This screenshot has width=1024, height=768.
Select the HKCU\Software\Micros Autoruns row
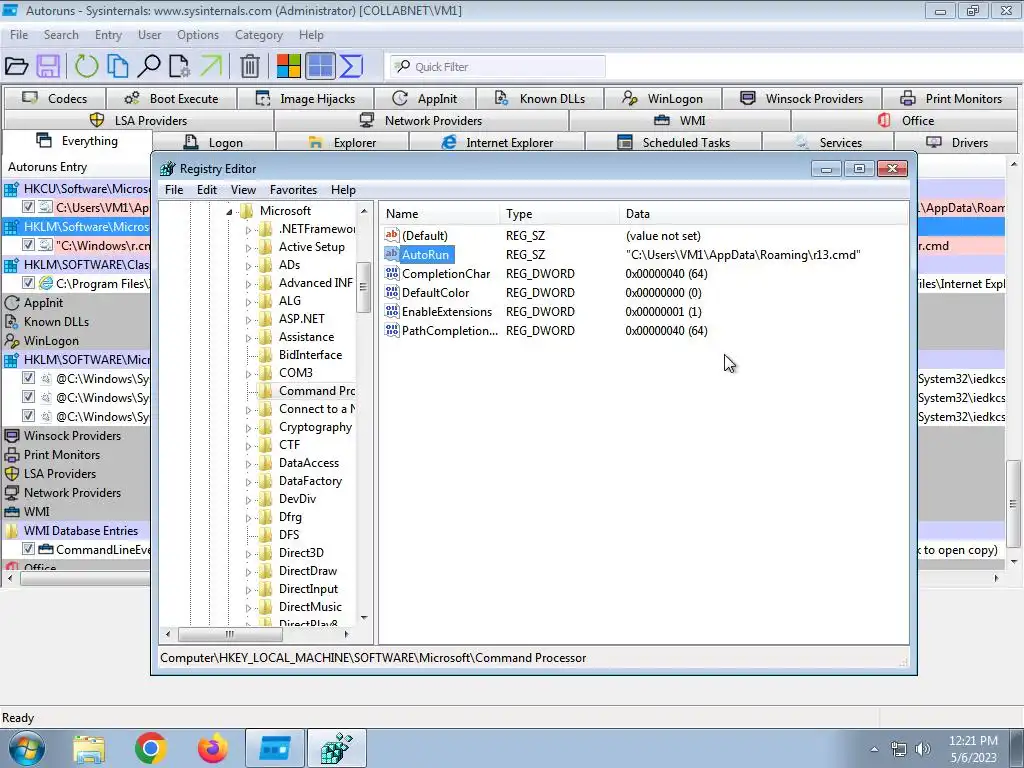click(x=76, y=189)
